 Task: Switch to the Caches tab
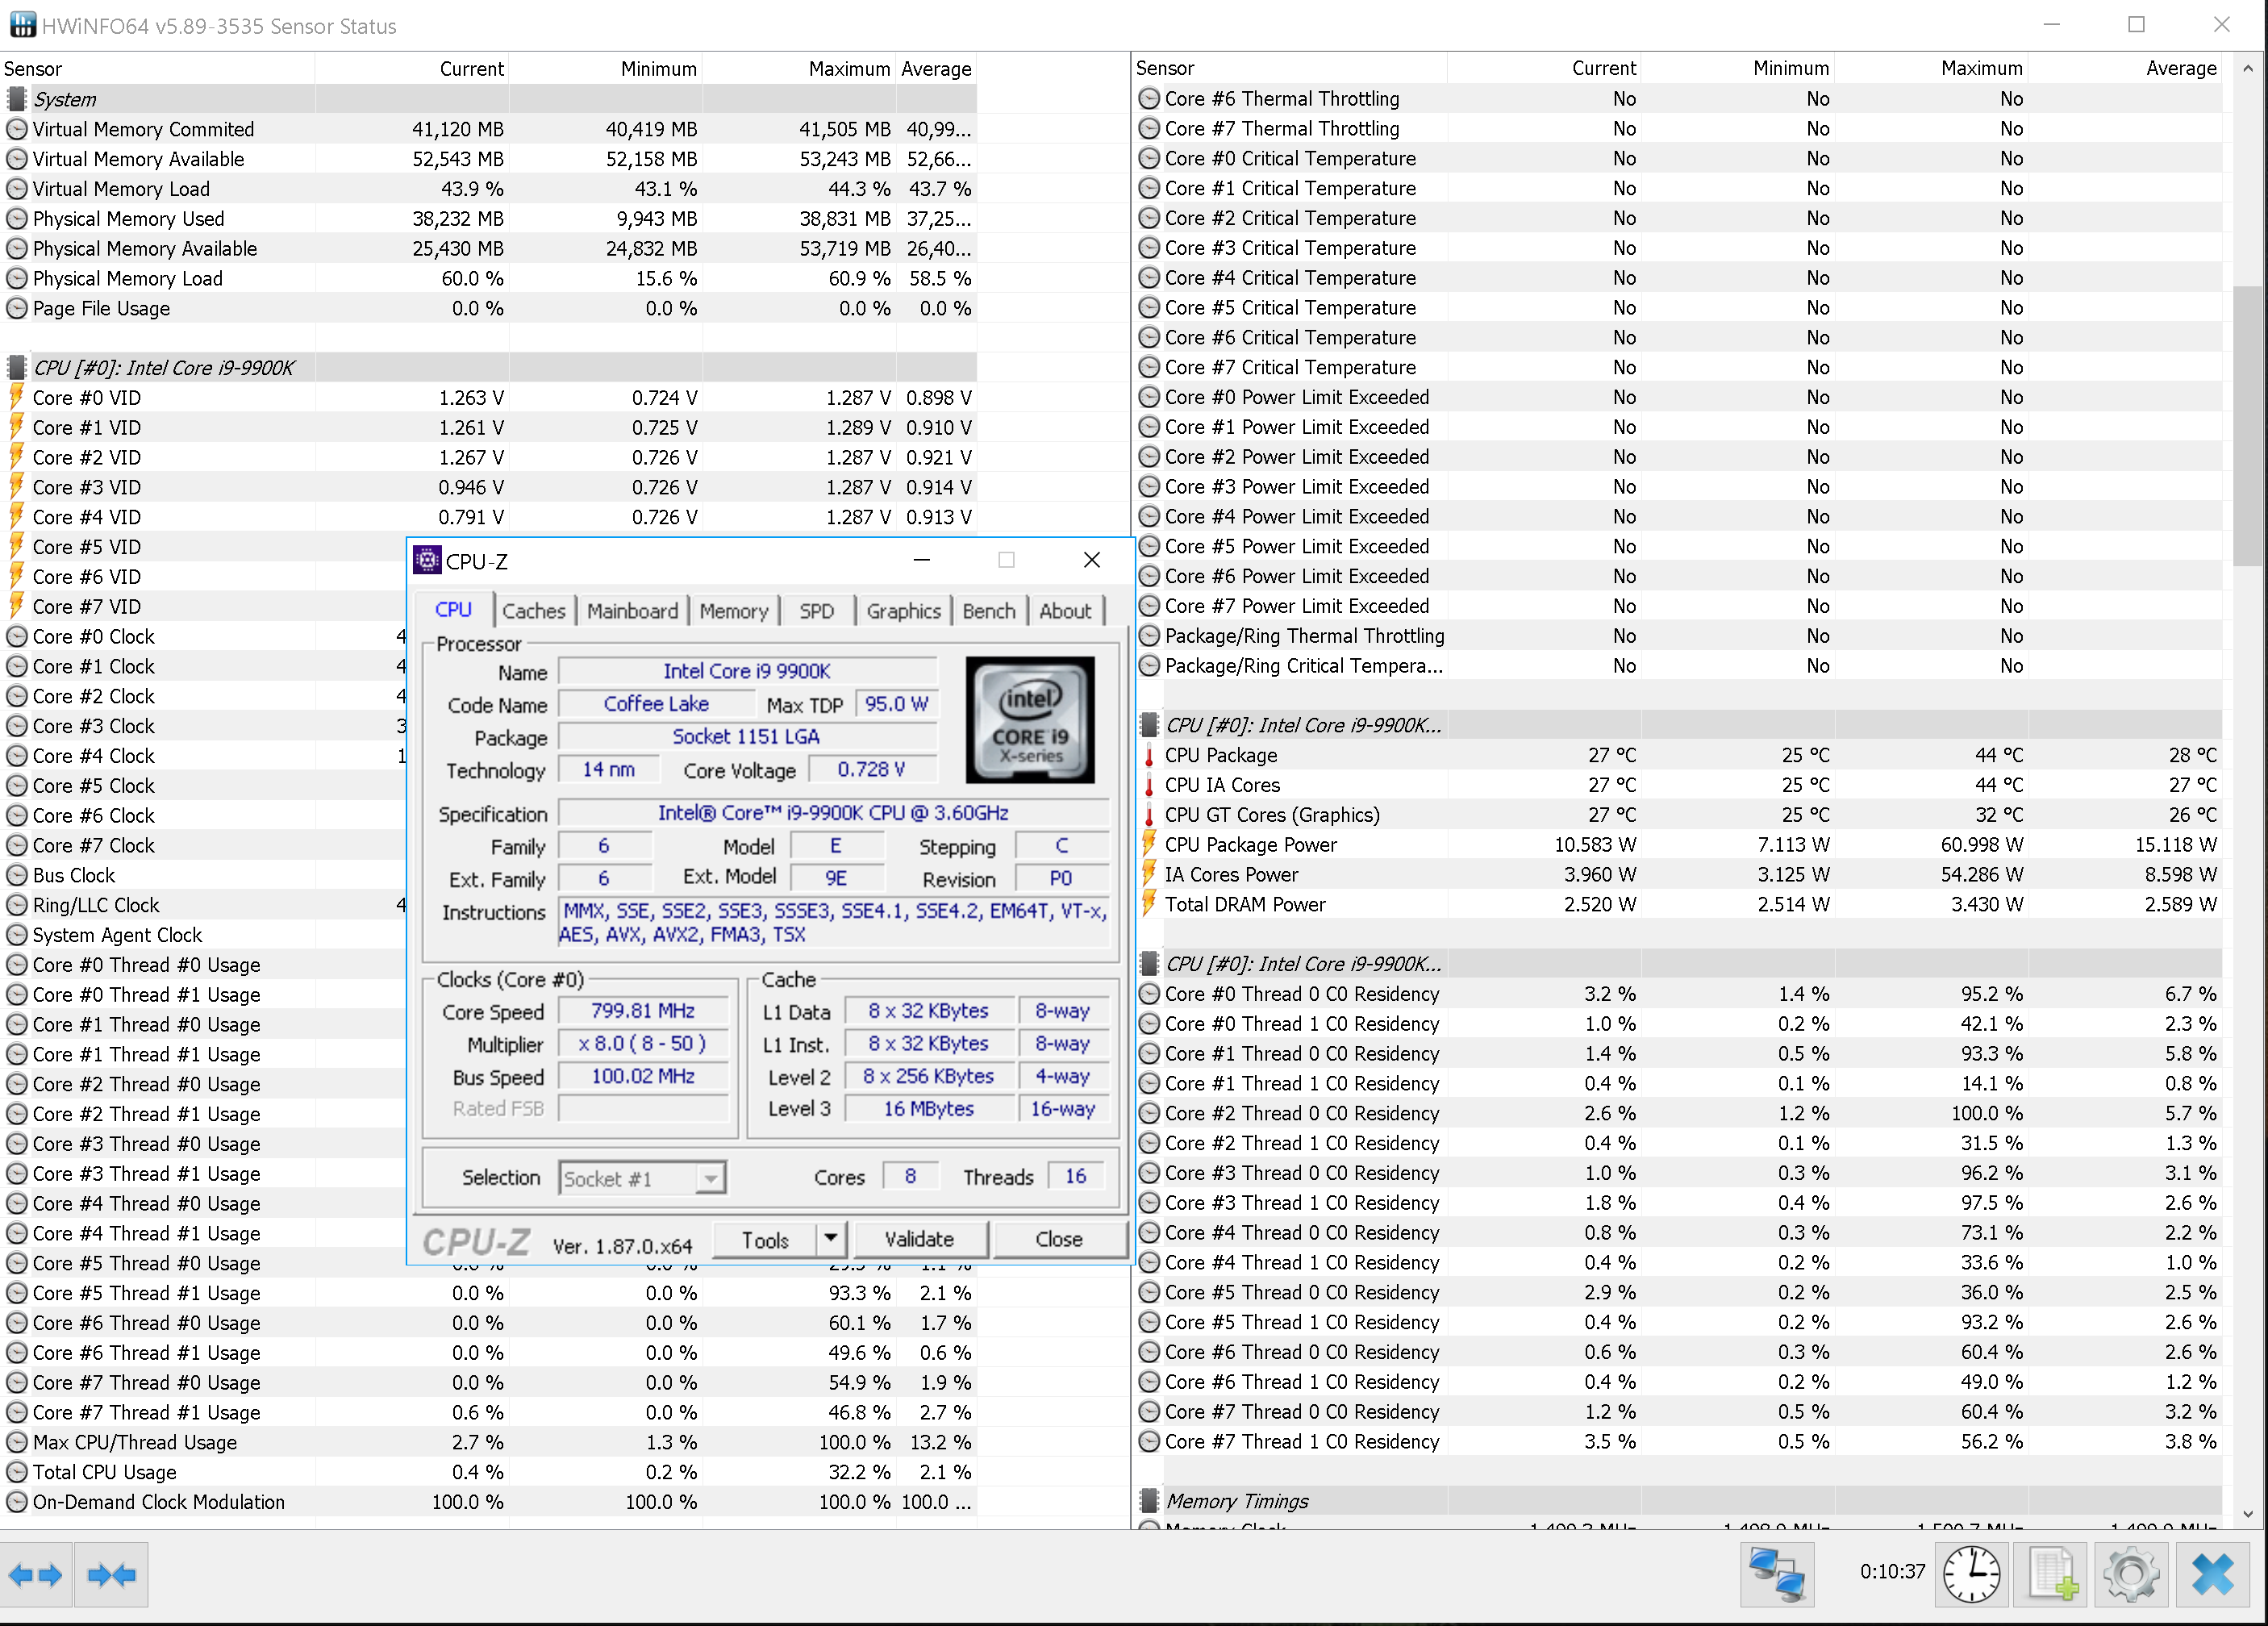(534, 610)
